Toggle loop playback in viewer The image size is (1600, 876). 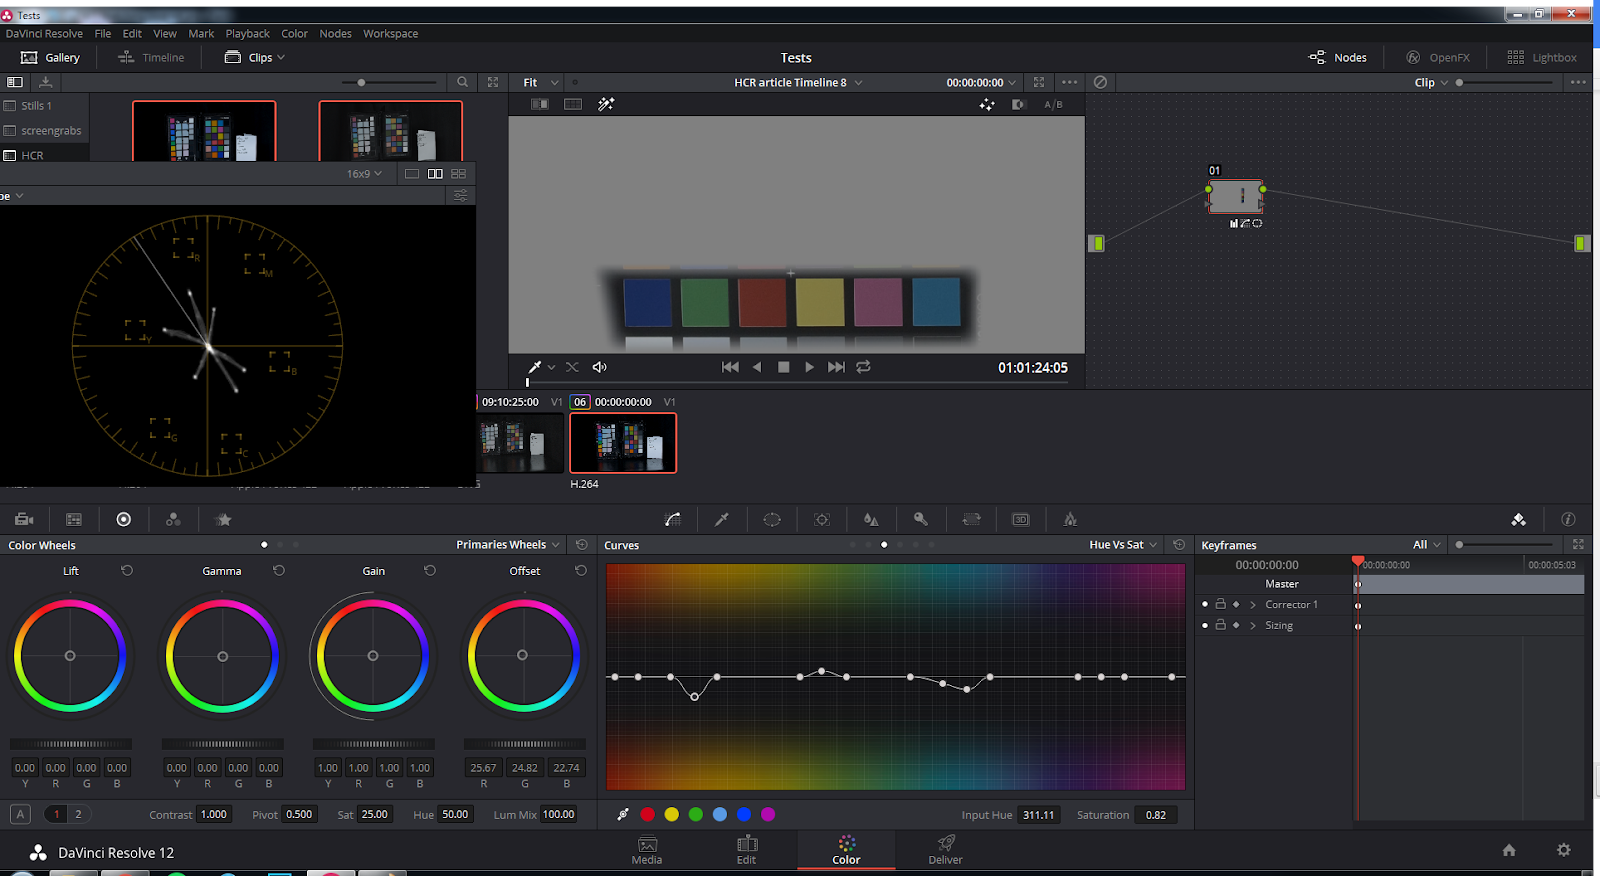pos(864,367)
